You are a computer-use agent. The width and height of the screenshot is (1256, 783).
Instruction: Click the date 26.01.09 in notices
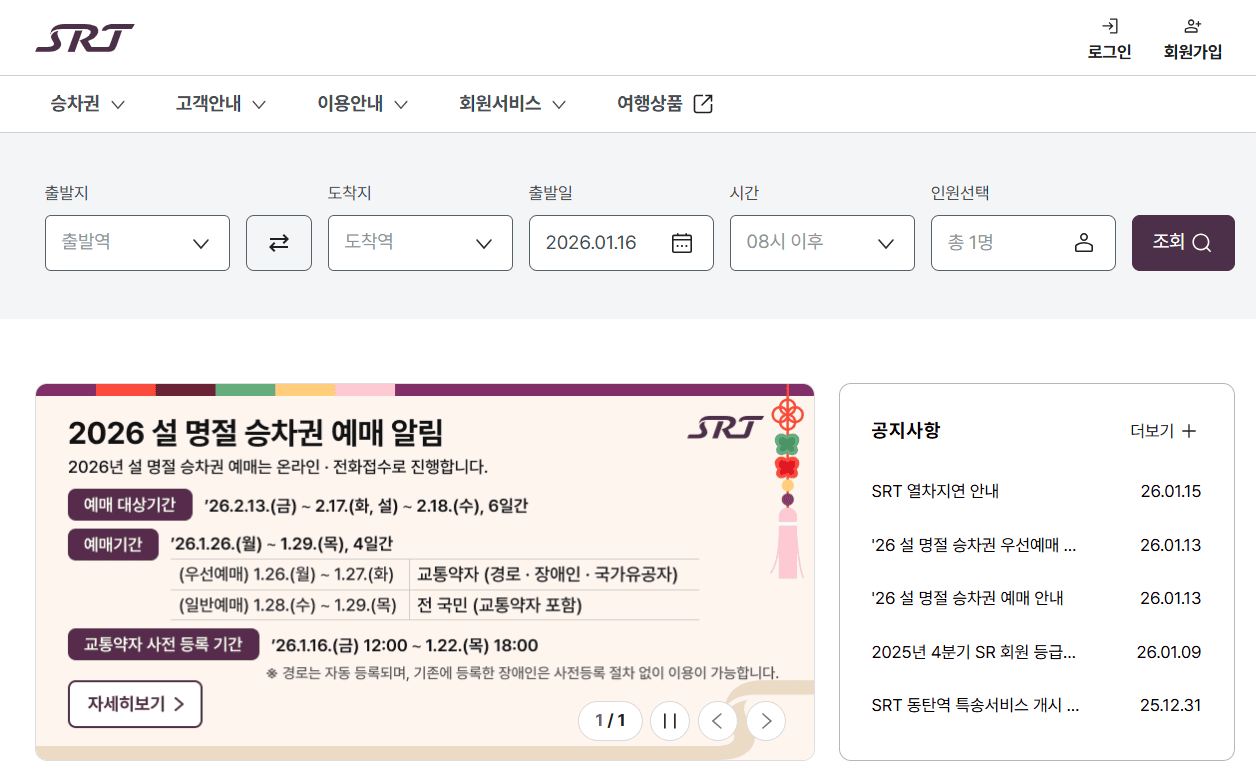point(1169,652)
